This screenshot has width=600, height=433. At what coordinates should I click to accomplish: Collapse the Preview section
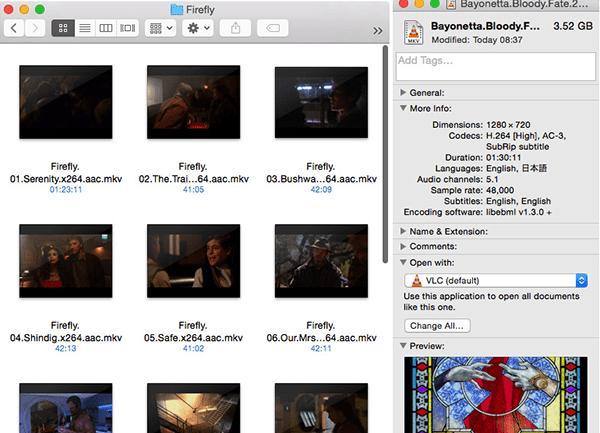click(x=403, y=345)
